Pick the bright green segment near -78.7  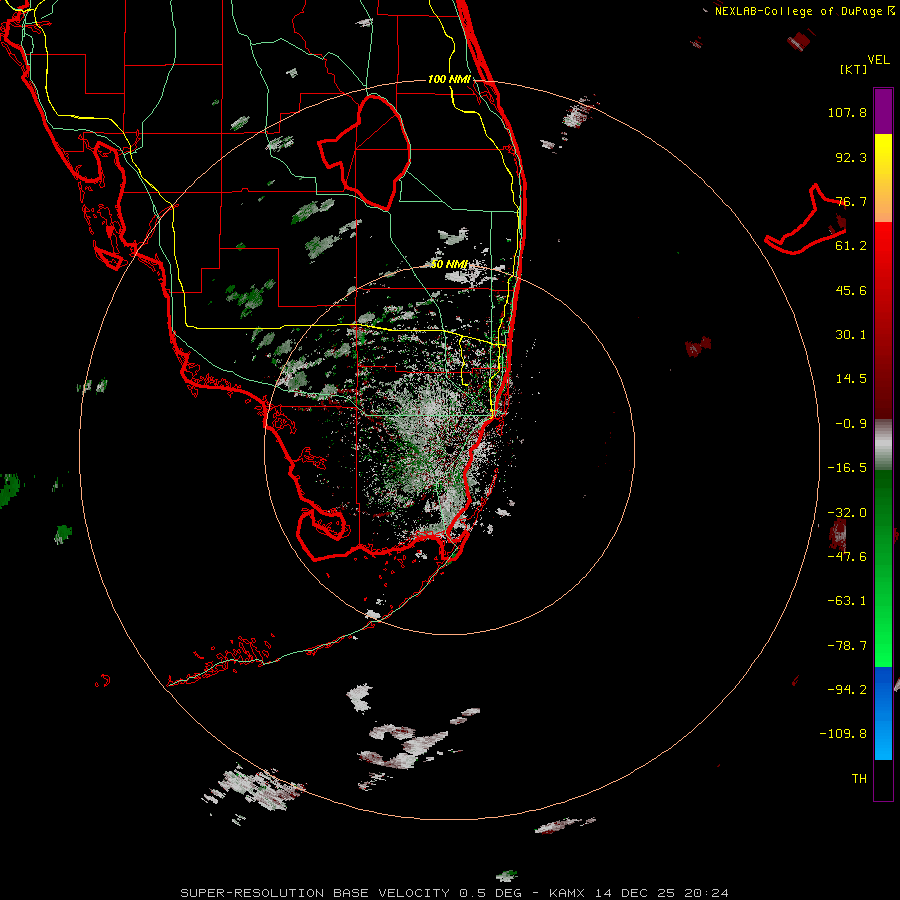click(883, 643)
